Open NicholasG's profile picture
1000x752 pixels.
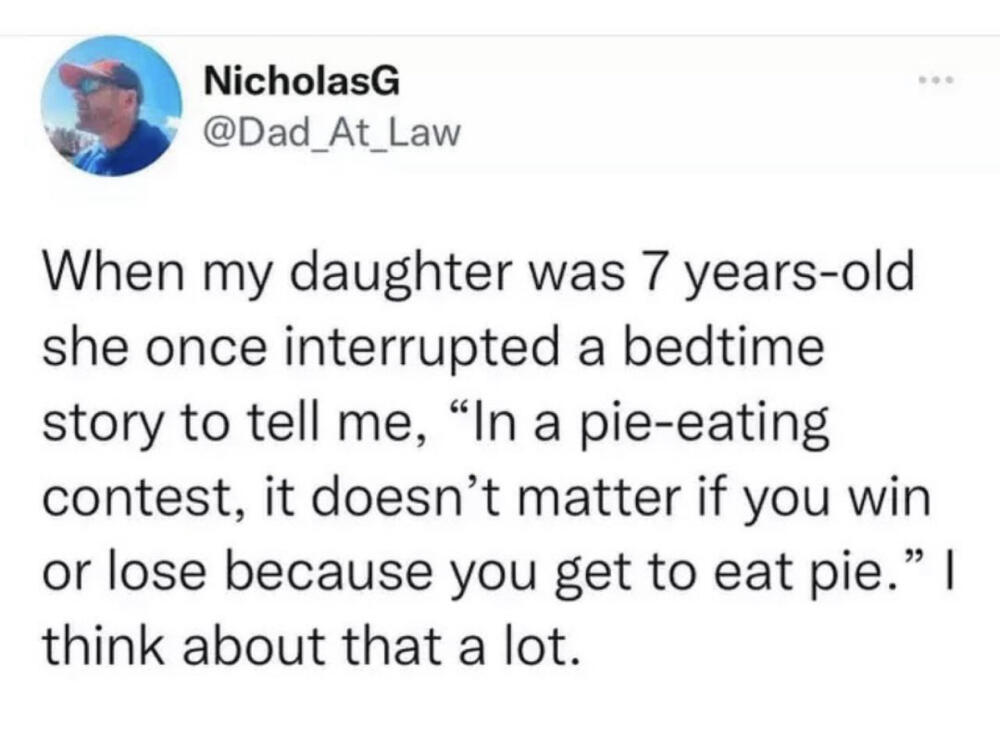(x=112, y=105)
